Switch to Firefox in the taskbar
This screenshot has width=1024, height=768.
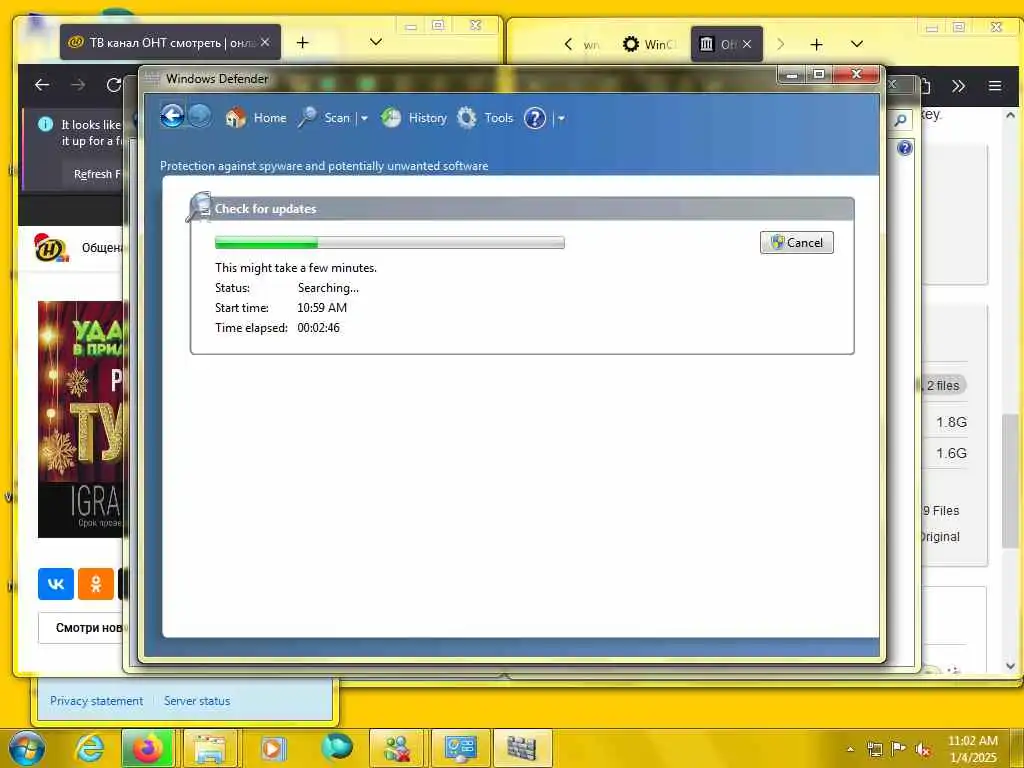click(x=148, y=748)
